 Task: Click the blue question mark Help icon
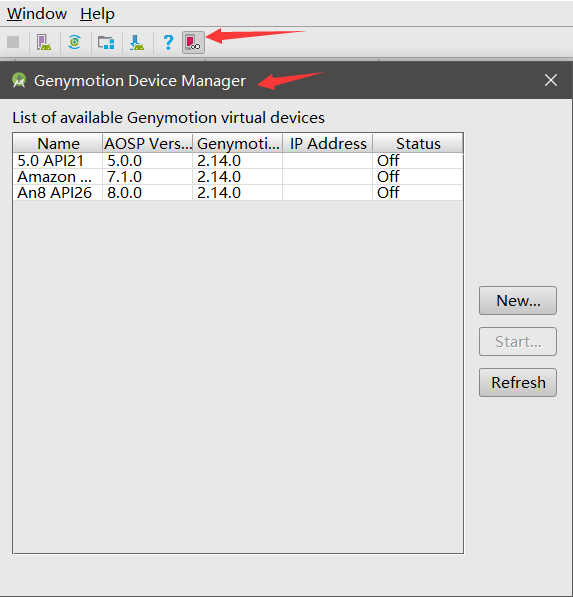point(168,42)
